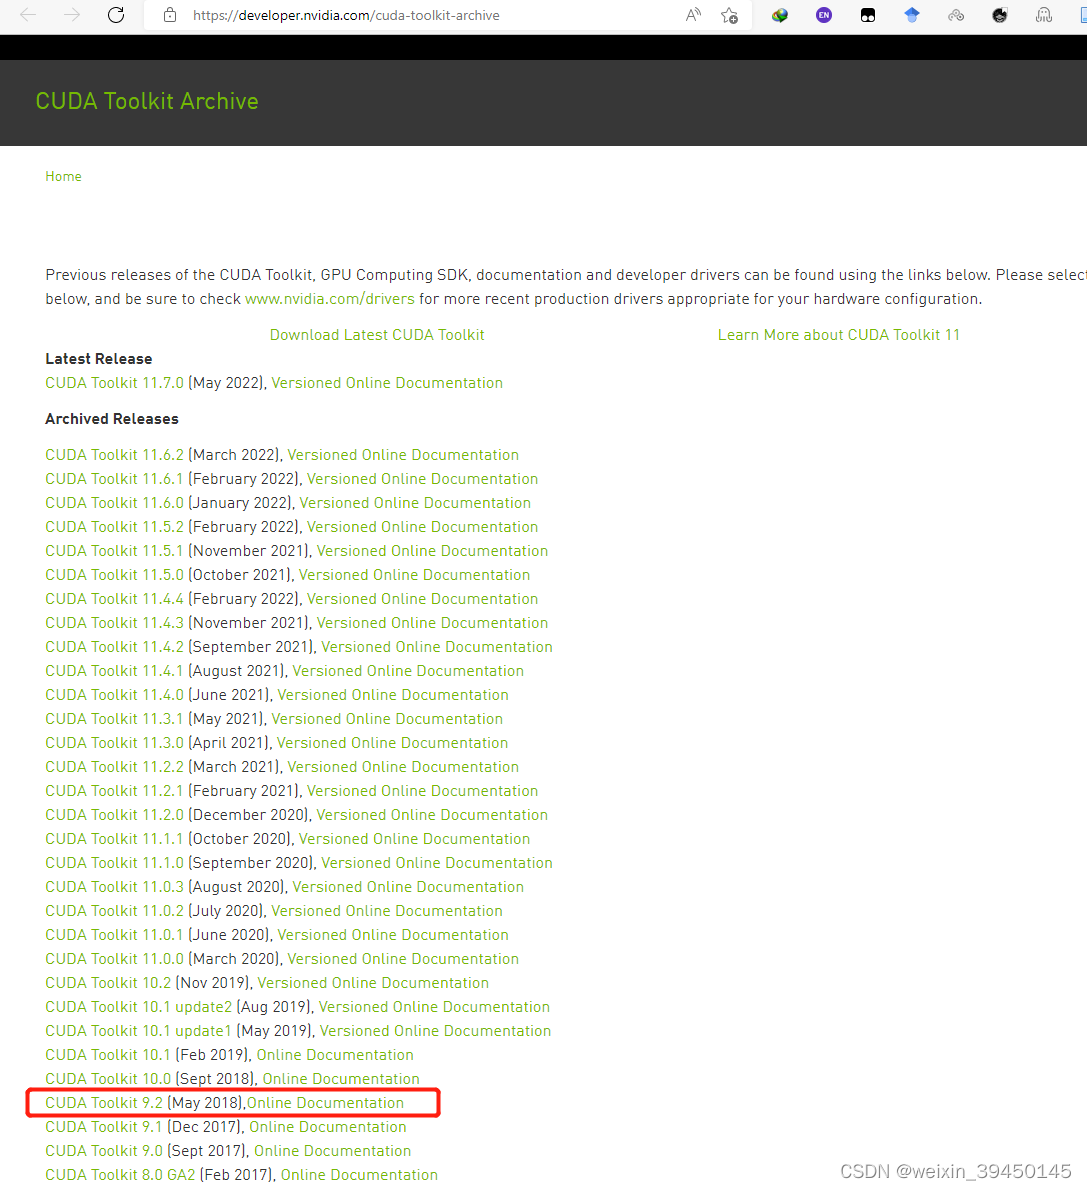Open the black round face extension icon
The height and width of the screenshot is (1190, 1087).
tap(1000, 15)
